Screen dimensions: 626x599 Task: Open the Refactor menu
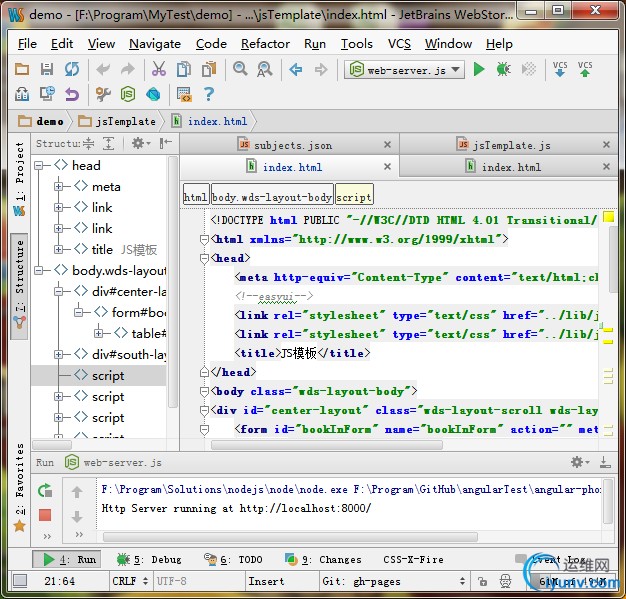point(265,44)
